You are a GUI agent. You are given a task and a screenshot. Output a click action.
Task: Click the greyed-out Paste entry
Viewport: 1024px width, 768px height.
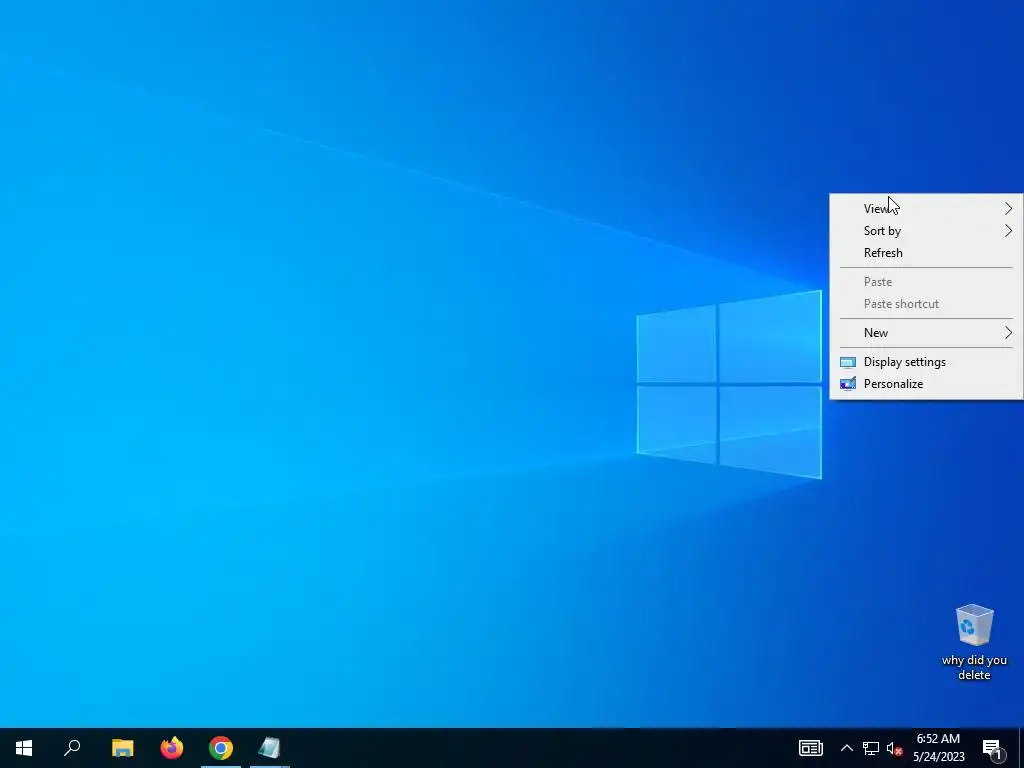click(926, 281)
